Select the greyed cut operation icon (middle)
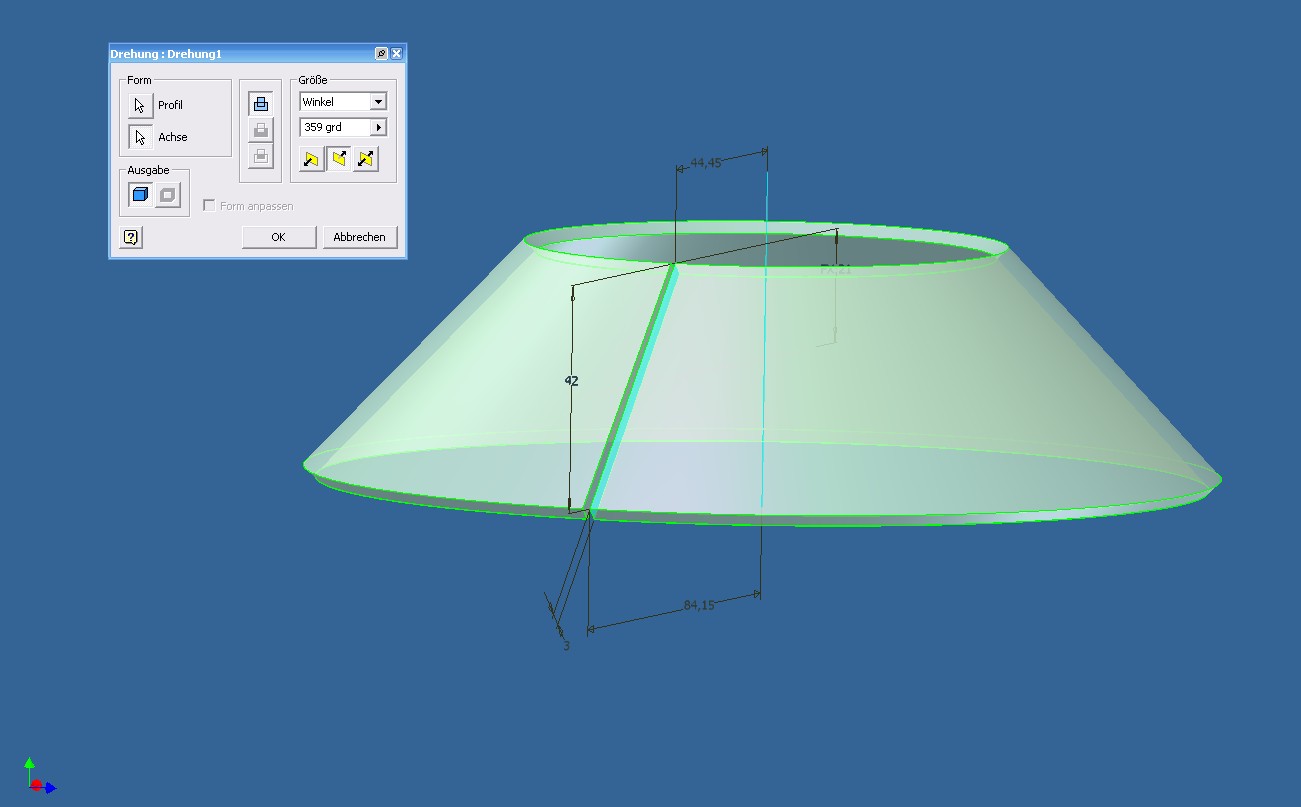1301x807 pixels. click(x=261, y=129)
